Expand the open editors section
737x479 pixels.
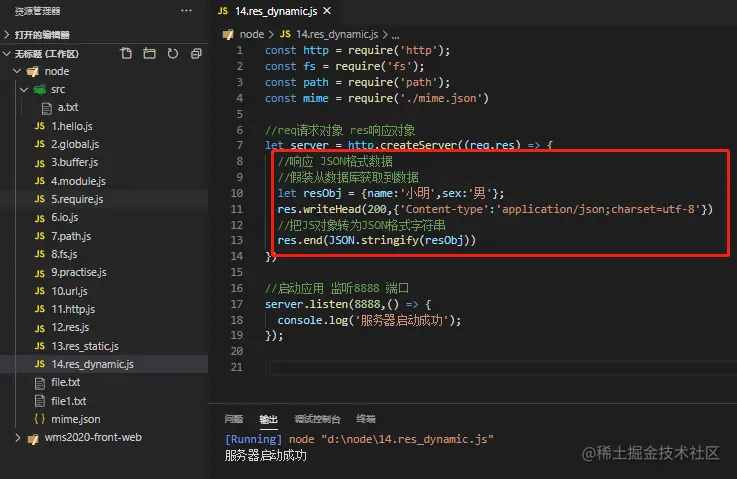(7, 34)
